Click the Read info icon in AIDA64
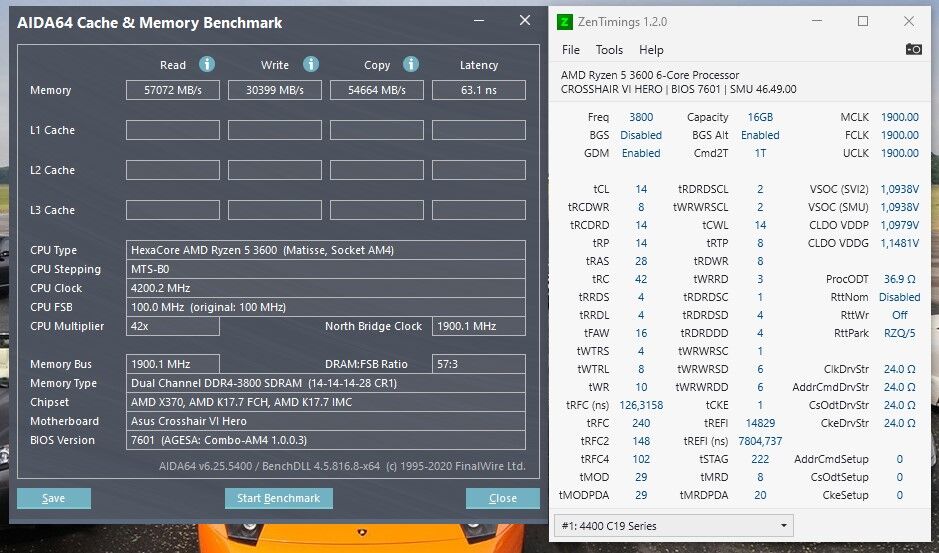The height and width of the screenshot is (553, 939). click(x=207, y=64)
